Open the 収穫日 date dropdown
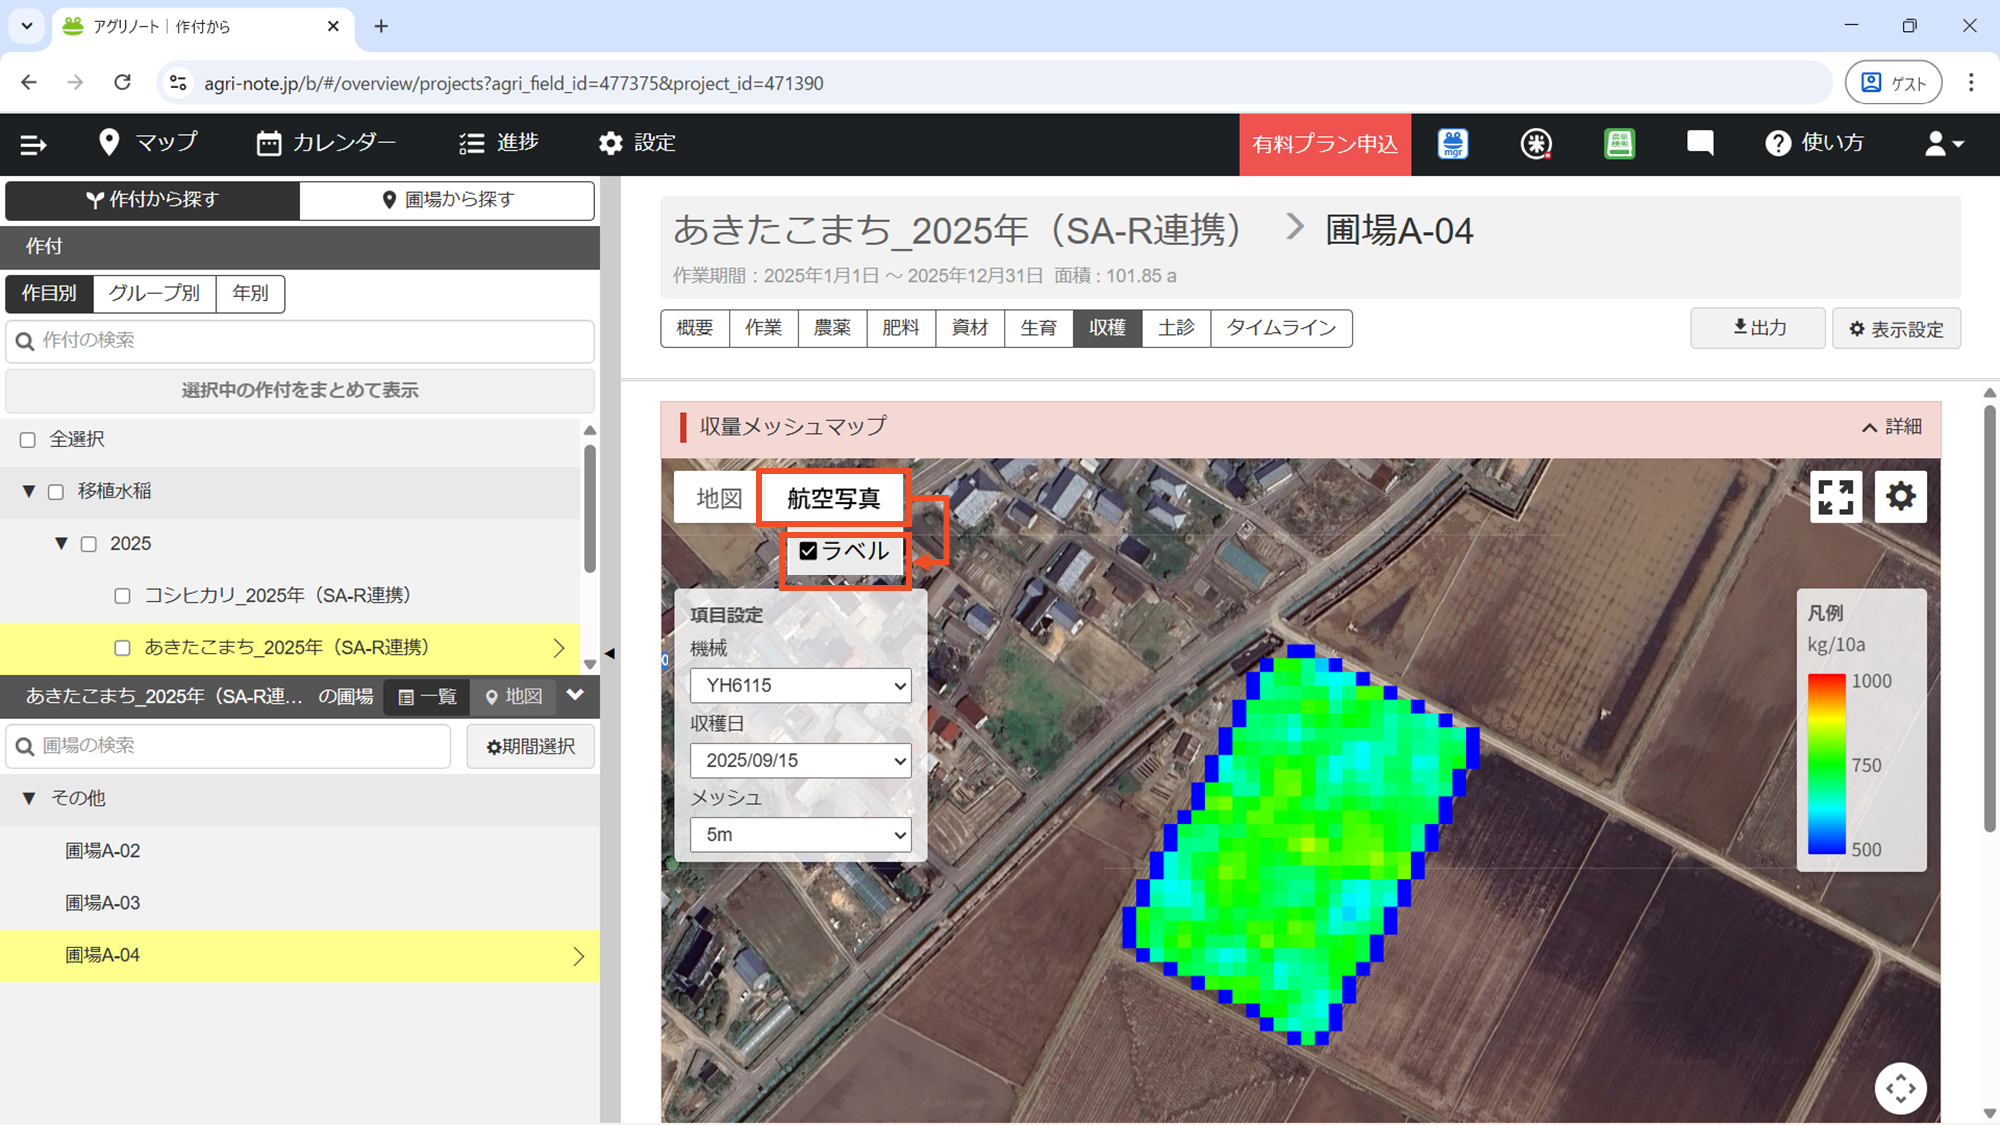 (801, 761)
